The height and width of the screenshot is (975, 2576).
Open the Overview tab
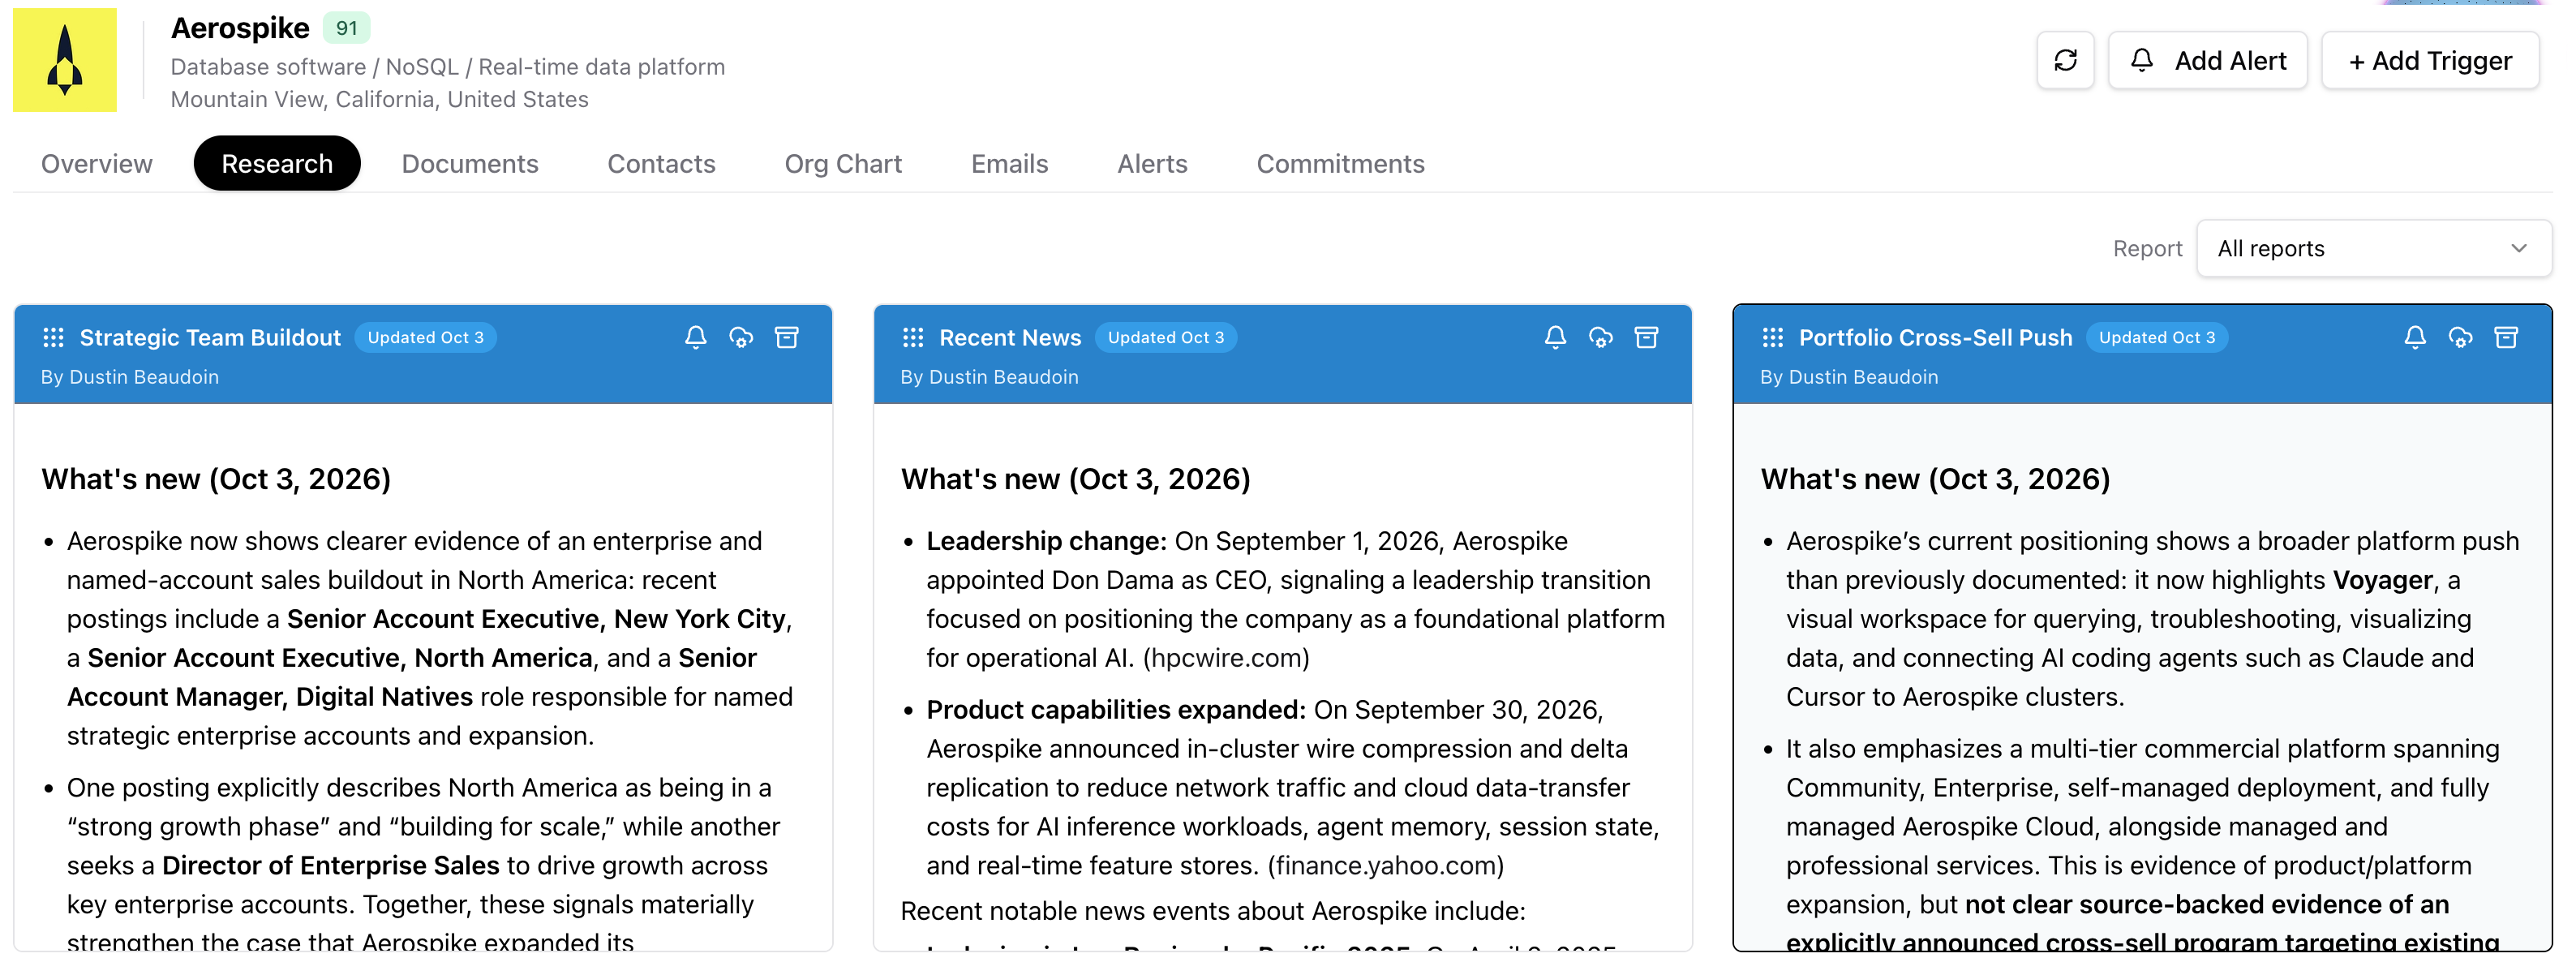[97, 163]
